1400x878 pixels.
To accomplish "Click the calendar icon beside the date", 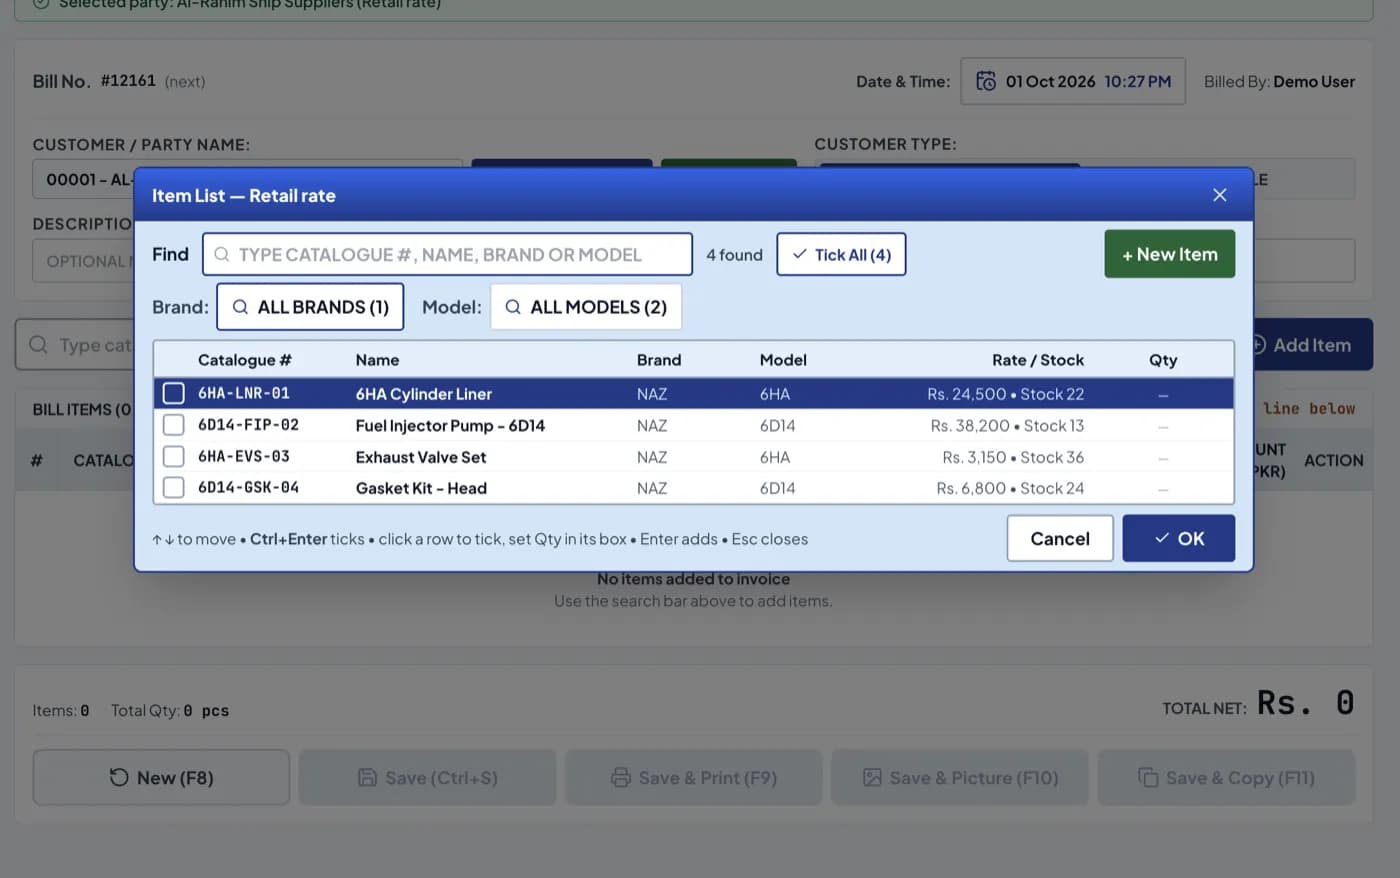I will (986, 81).
